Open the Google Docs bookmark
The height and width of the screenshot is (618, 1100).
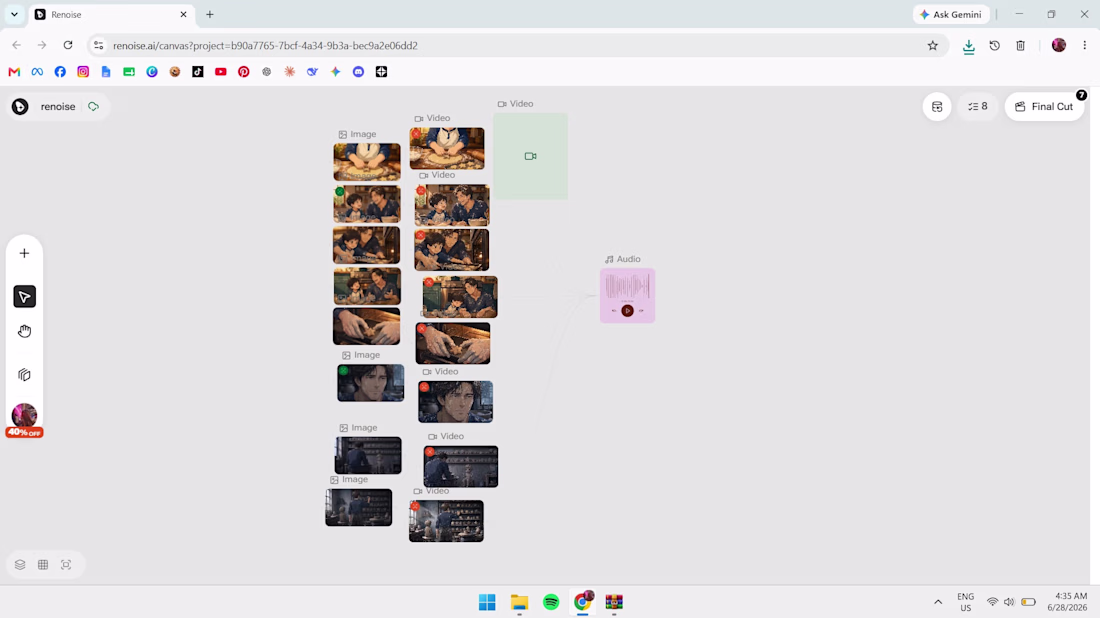[x=106, y=72]
